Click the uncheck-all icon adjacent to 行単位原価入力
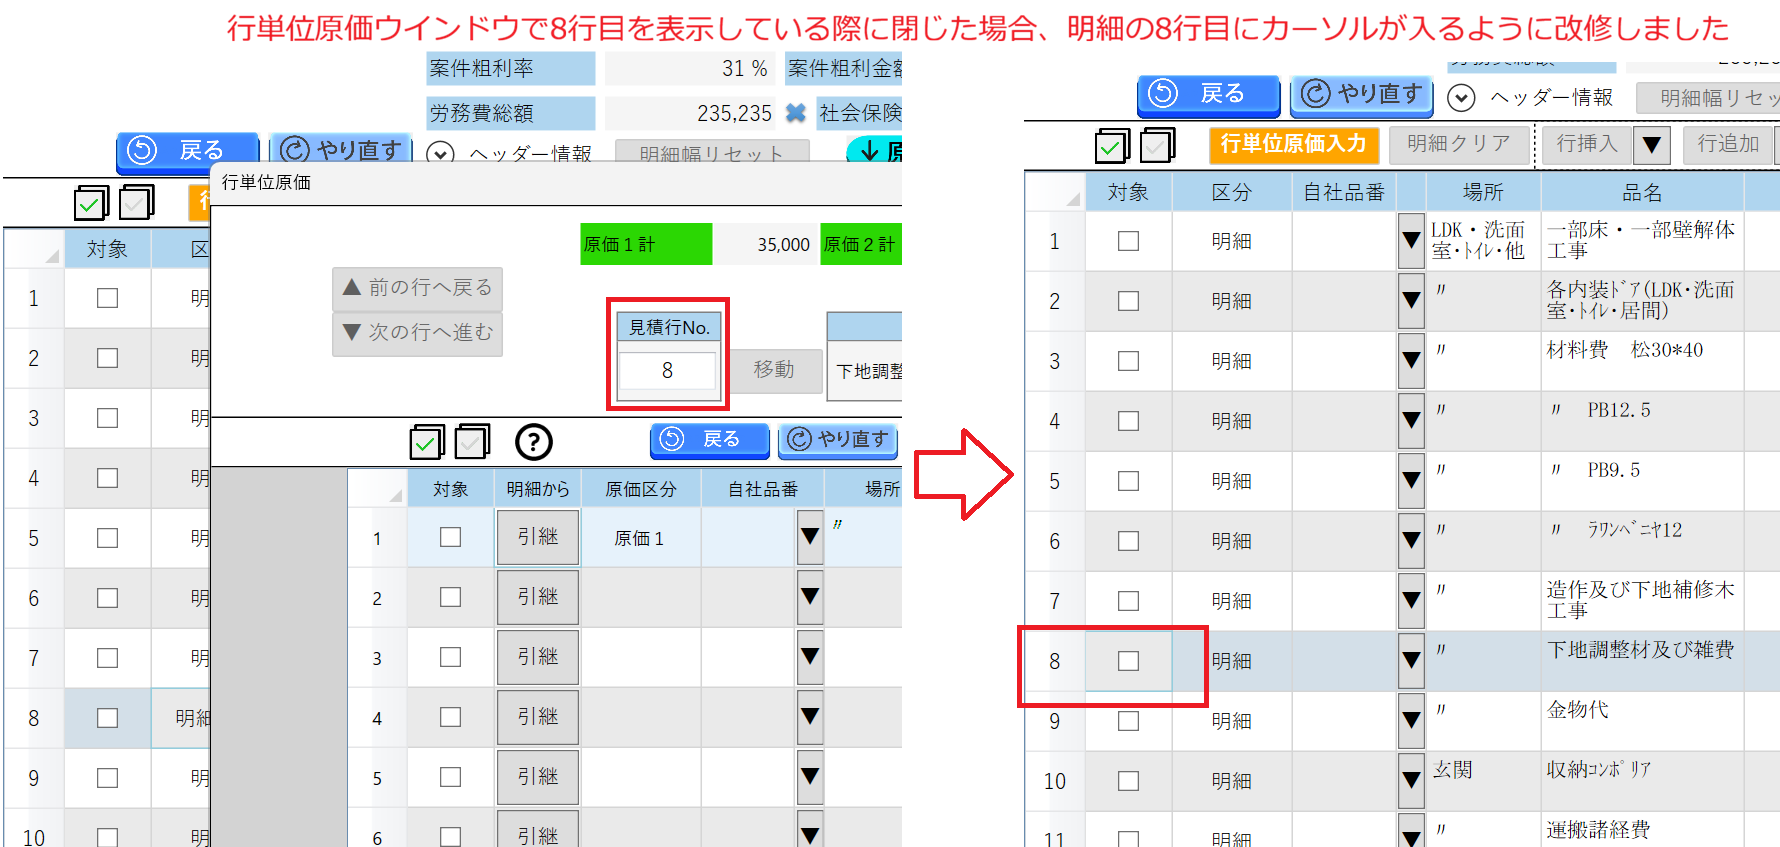Screen dimensions: 1780x847 click(1158, 146)
